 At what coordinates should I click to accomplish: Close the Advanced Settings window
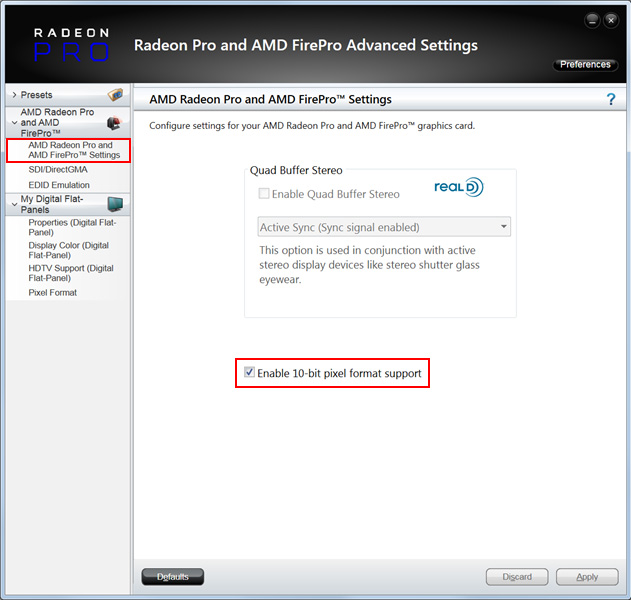click(611, 20)
